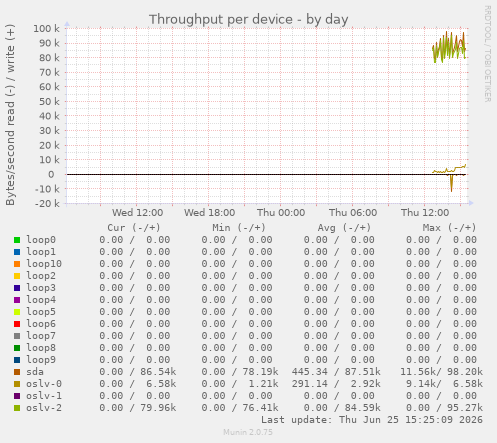Click oslv-2 maximum write value 95.27k

[465, 408]
